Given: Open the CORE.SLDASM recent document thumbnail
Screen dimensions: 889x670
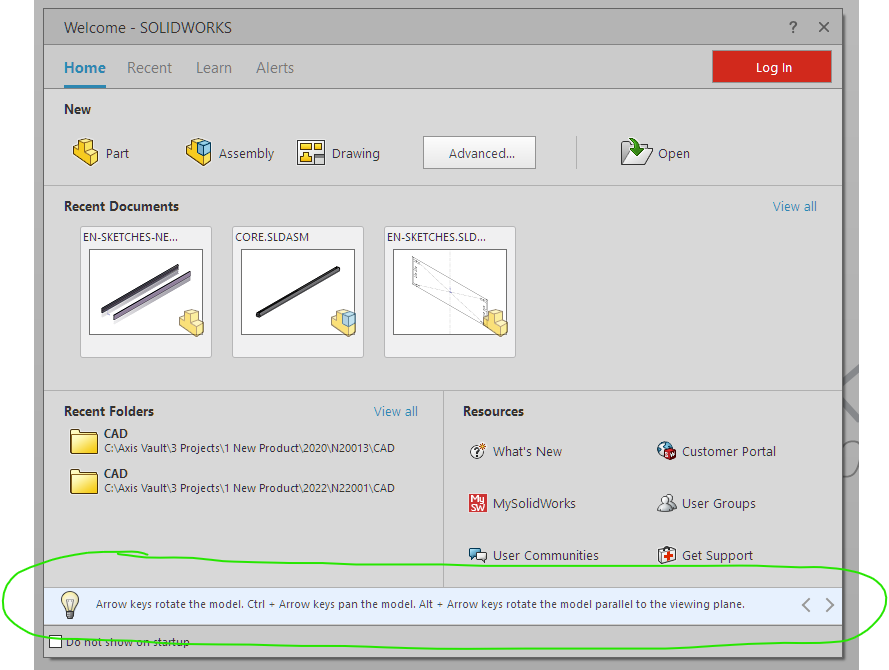Looking at the screenshot, I should [298, 292].
